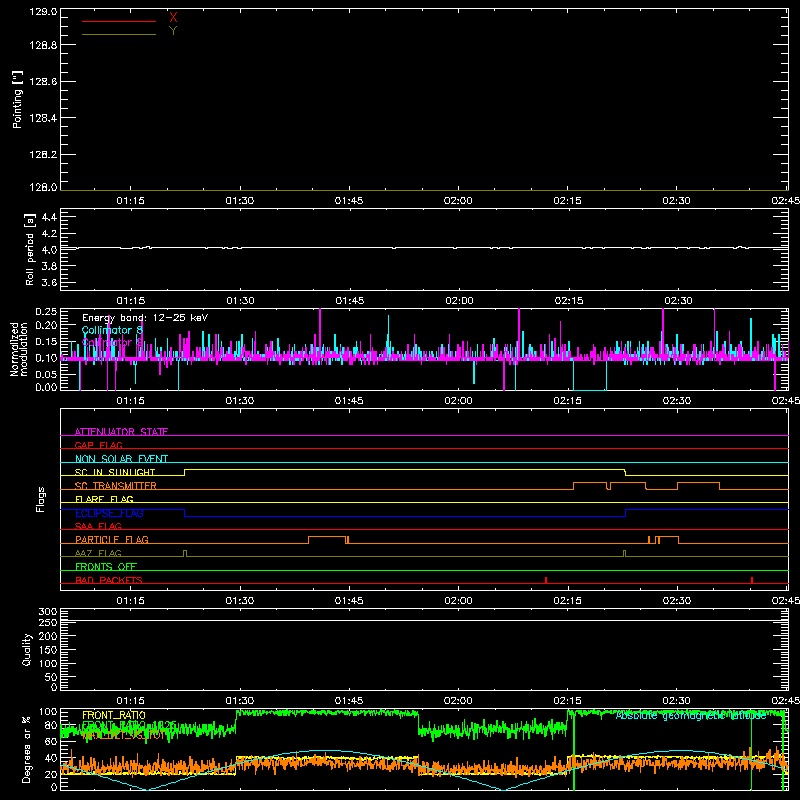Click the BAD_PACKETS flag label
Screen dimensions: 800x800
coord(109,580)
